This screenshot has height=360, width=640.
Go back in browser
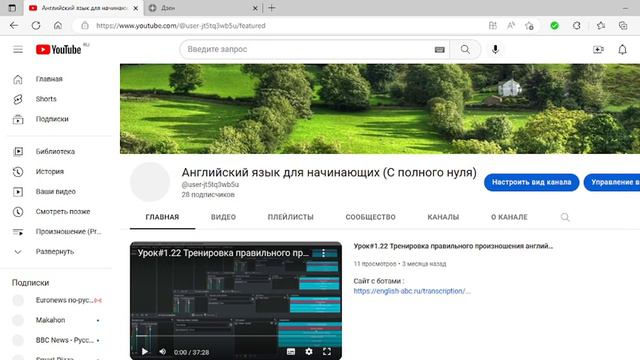(14, 25)
